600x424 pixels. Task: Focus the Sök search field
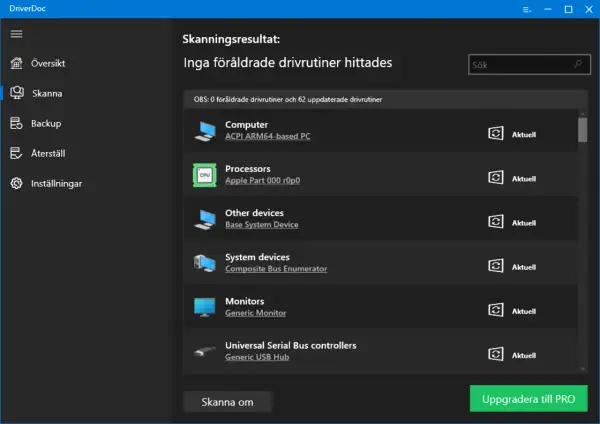529,65
